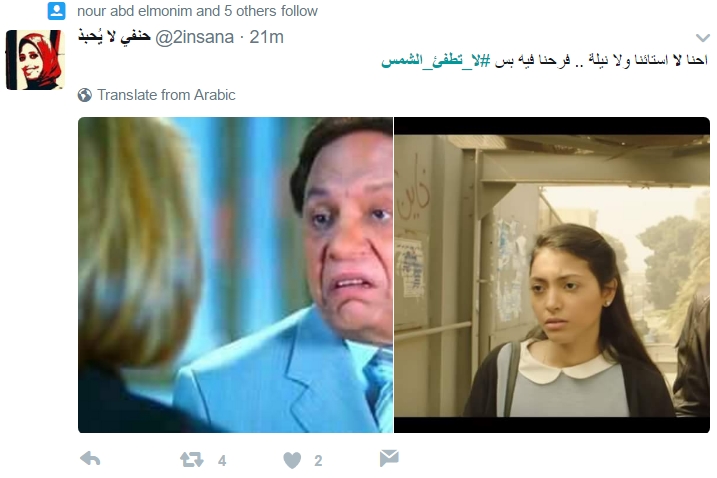Click the blue person follower icon
717x478 pixels.
(x=57, y=11)
